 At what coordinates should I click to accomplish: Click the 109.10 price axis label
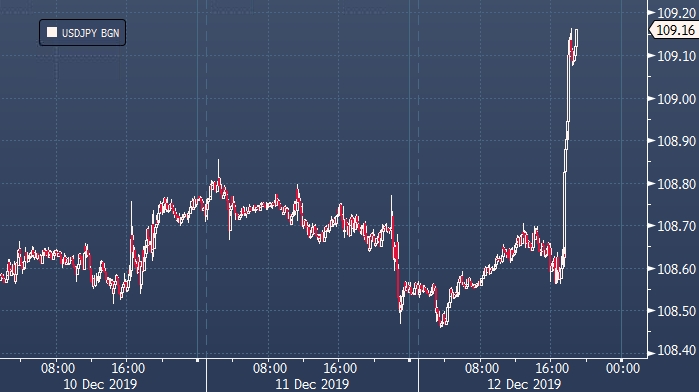click(677, 56)
